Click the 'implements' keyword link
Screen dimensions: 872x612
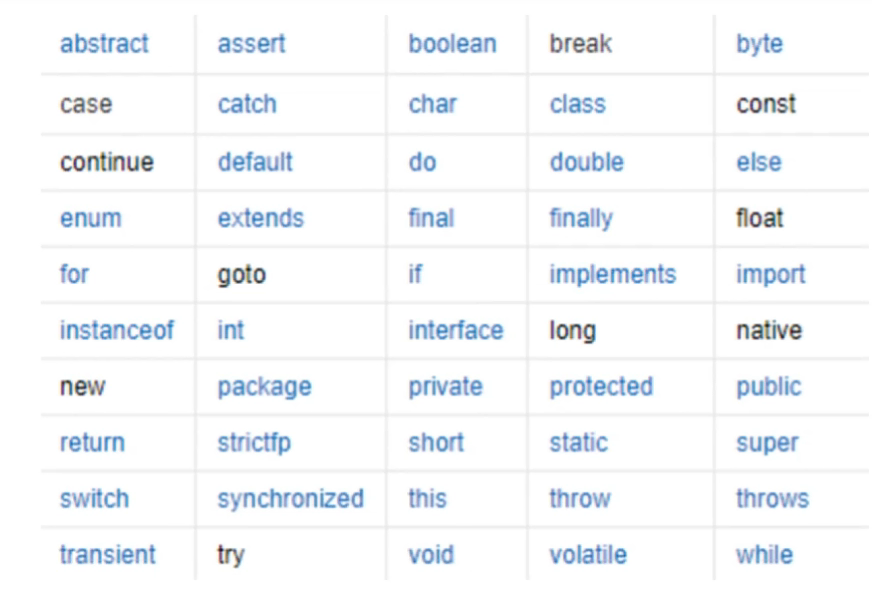pyautogui.click(x=612, y=274)
